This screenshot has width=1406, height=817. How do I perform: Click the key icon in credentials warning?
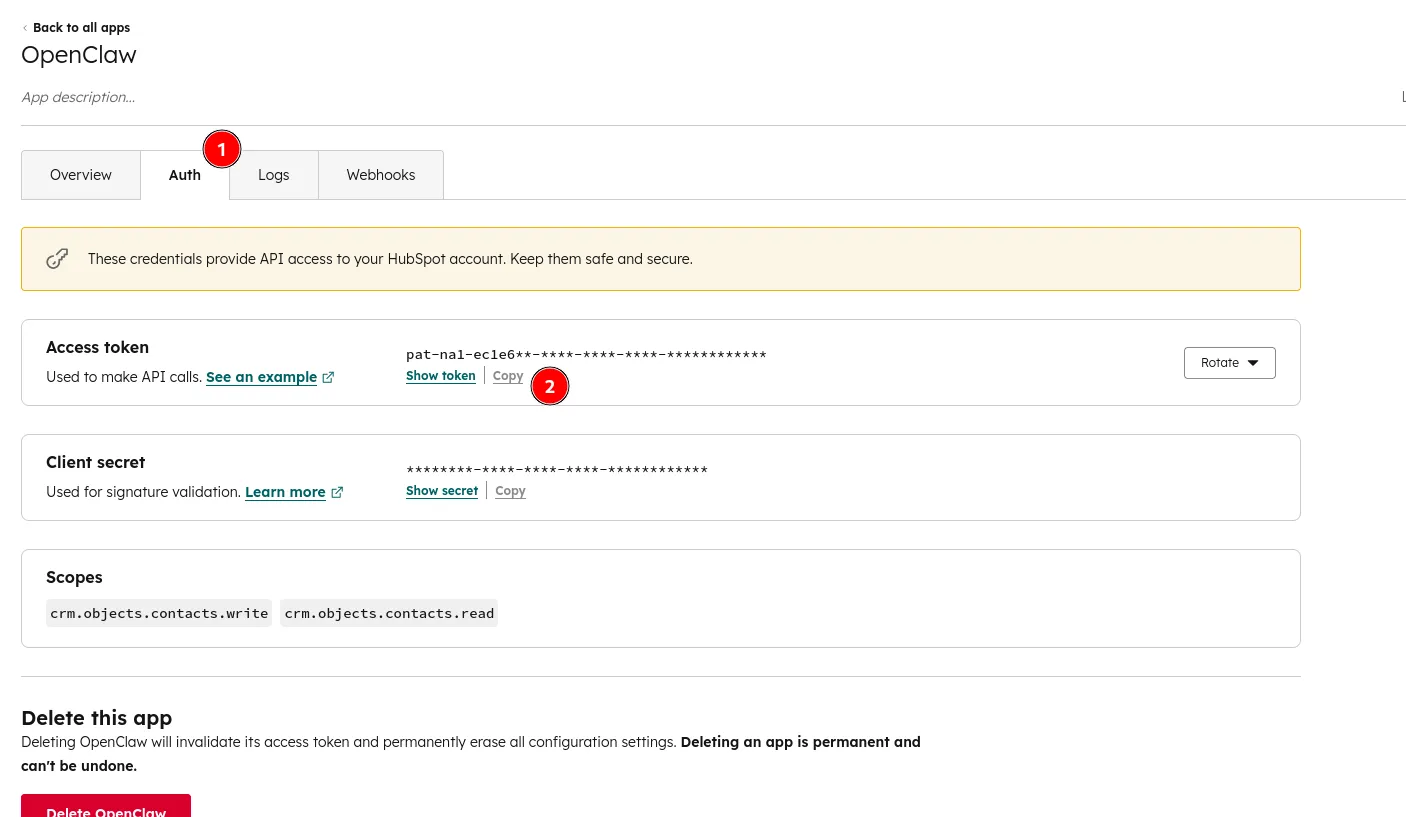[x=58, y=259]
